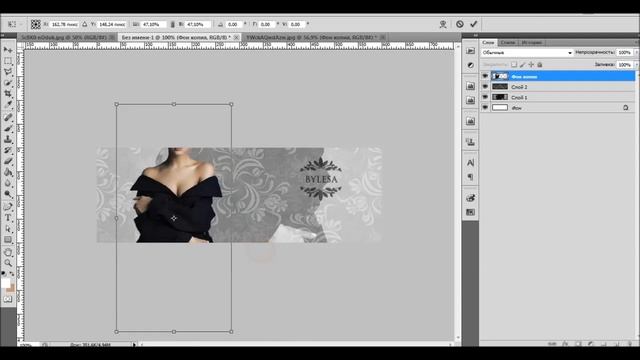640x360 pixels.
Task: Select the Pen tool
Action: pos(8,207)
